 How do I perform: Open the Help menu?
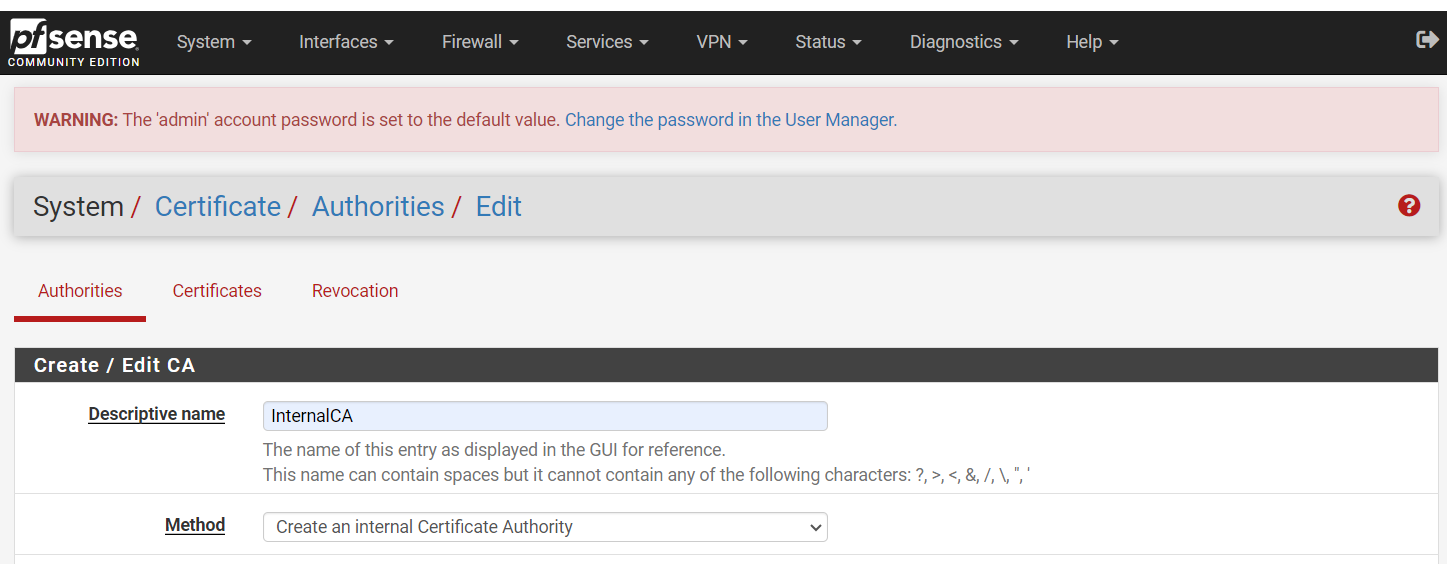pos(1092,42)
